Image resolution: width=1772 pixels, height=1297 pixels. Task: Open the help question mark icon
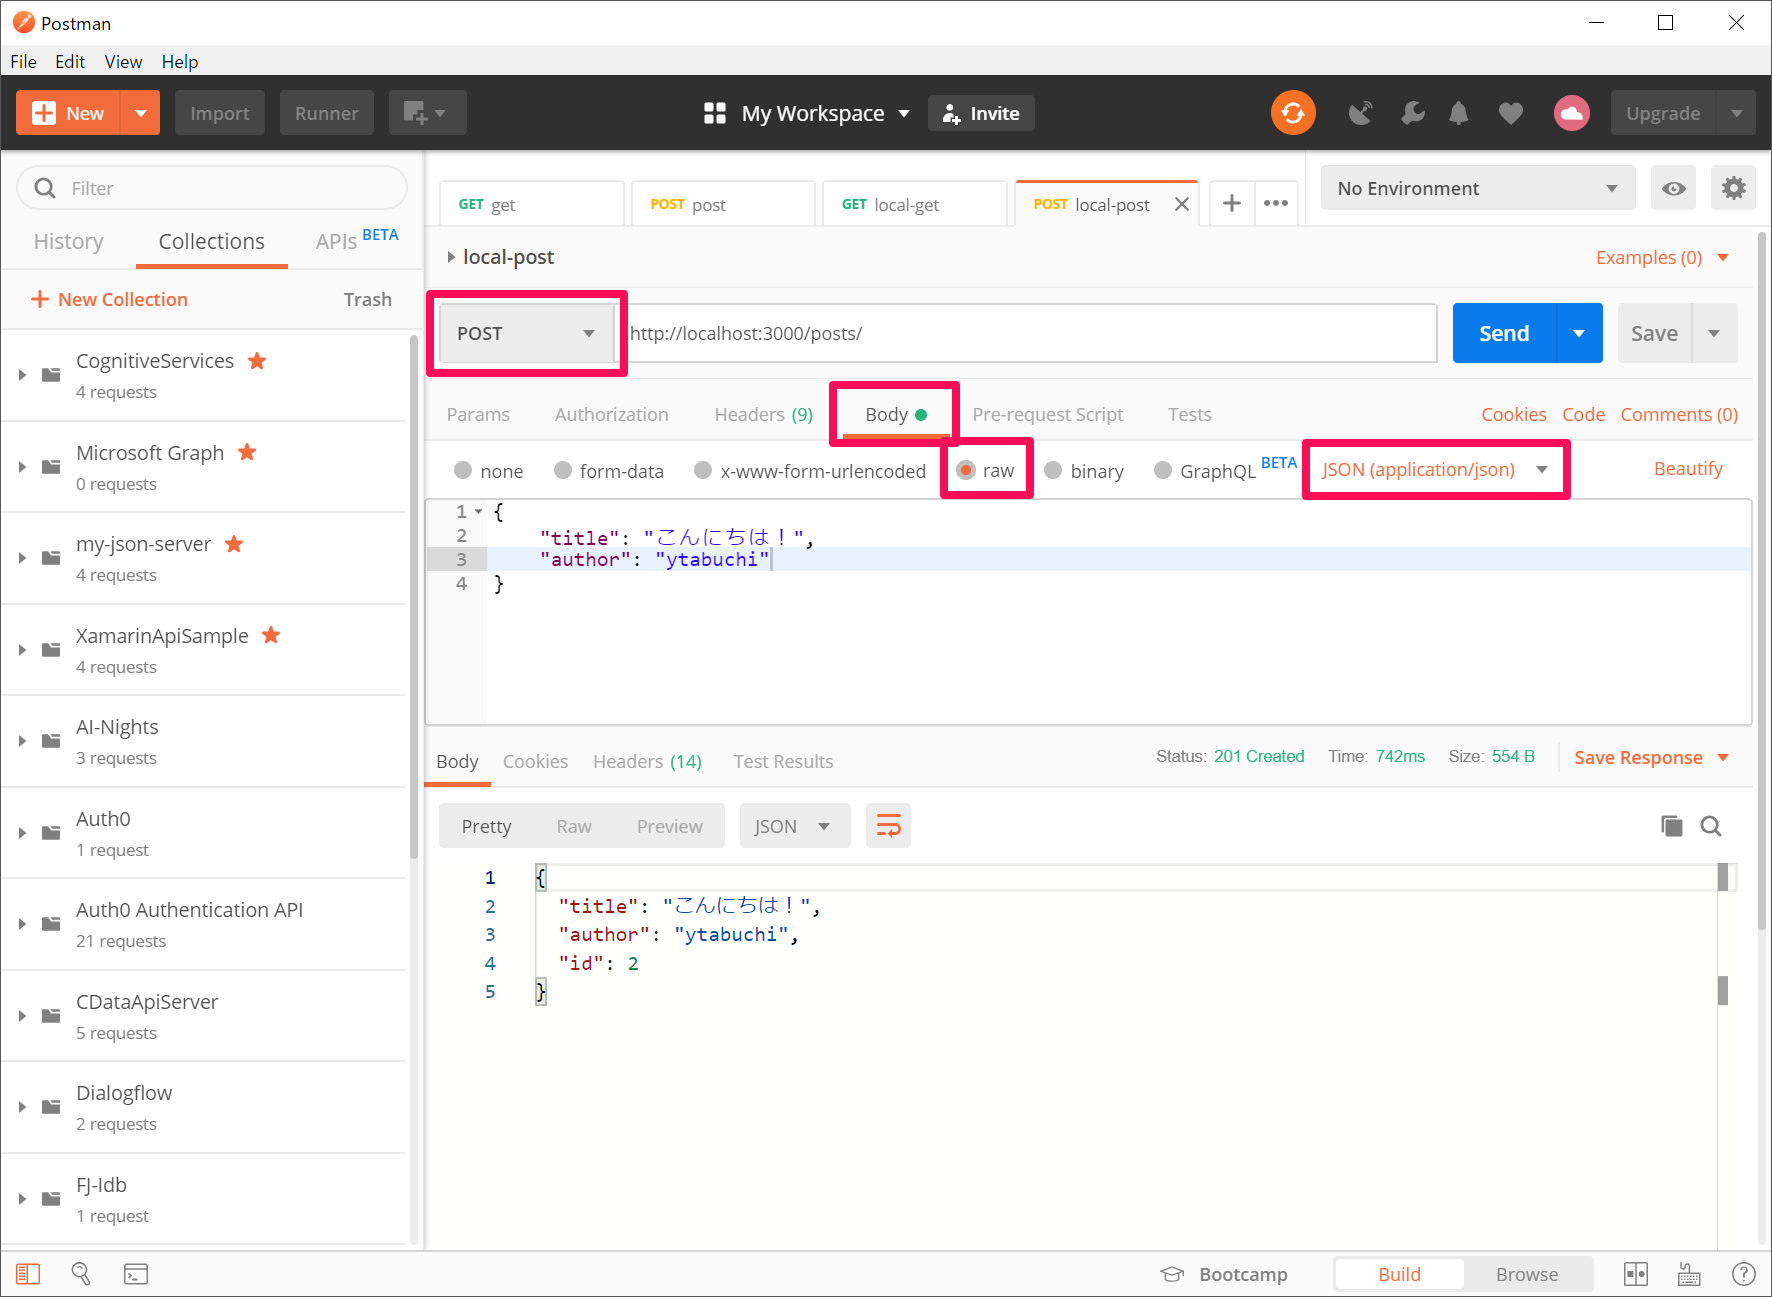click(x=1743, y=1274)
